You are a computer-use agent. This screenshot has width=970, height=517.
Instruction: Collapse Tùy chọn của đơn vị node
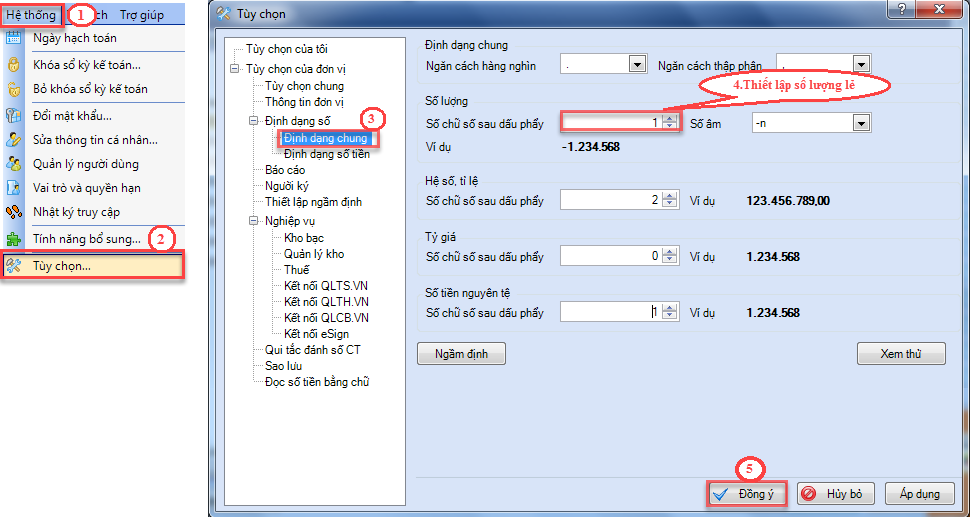pyautogui.click(x=234, y=68)
